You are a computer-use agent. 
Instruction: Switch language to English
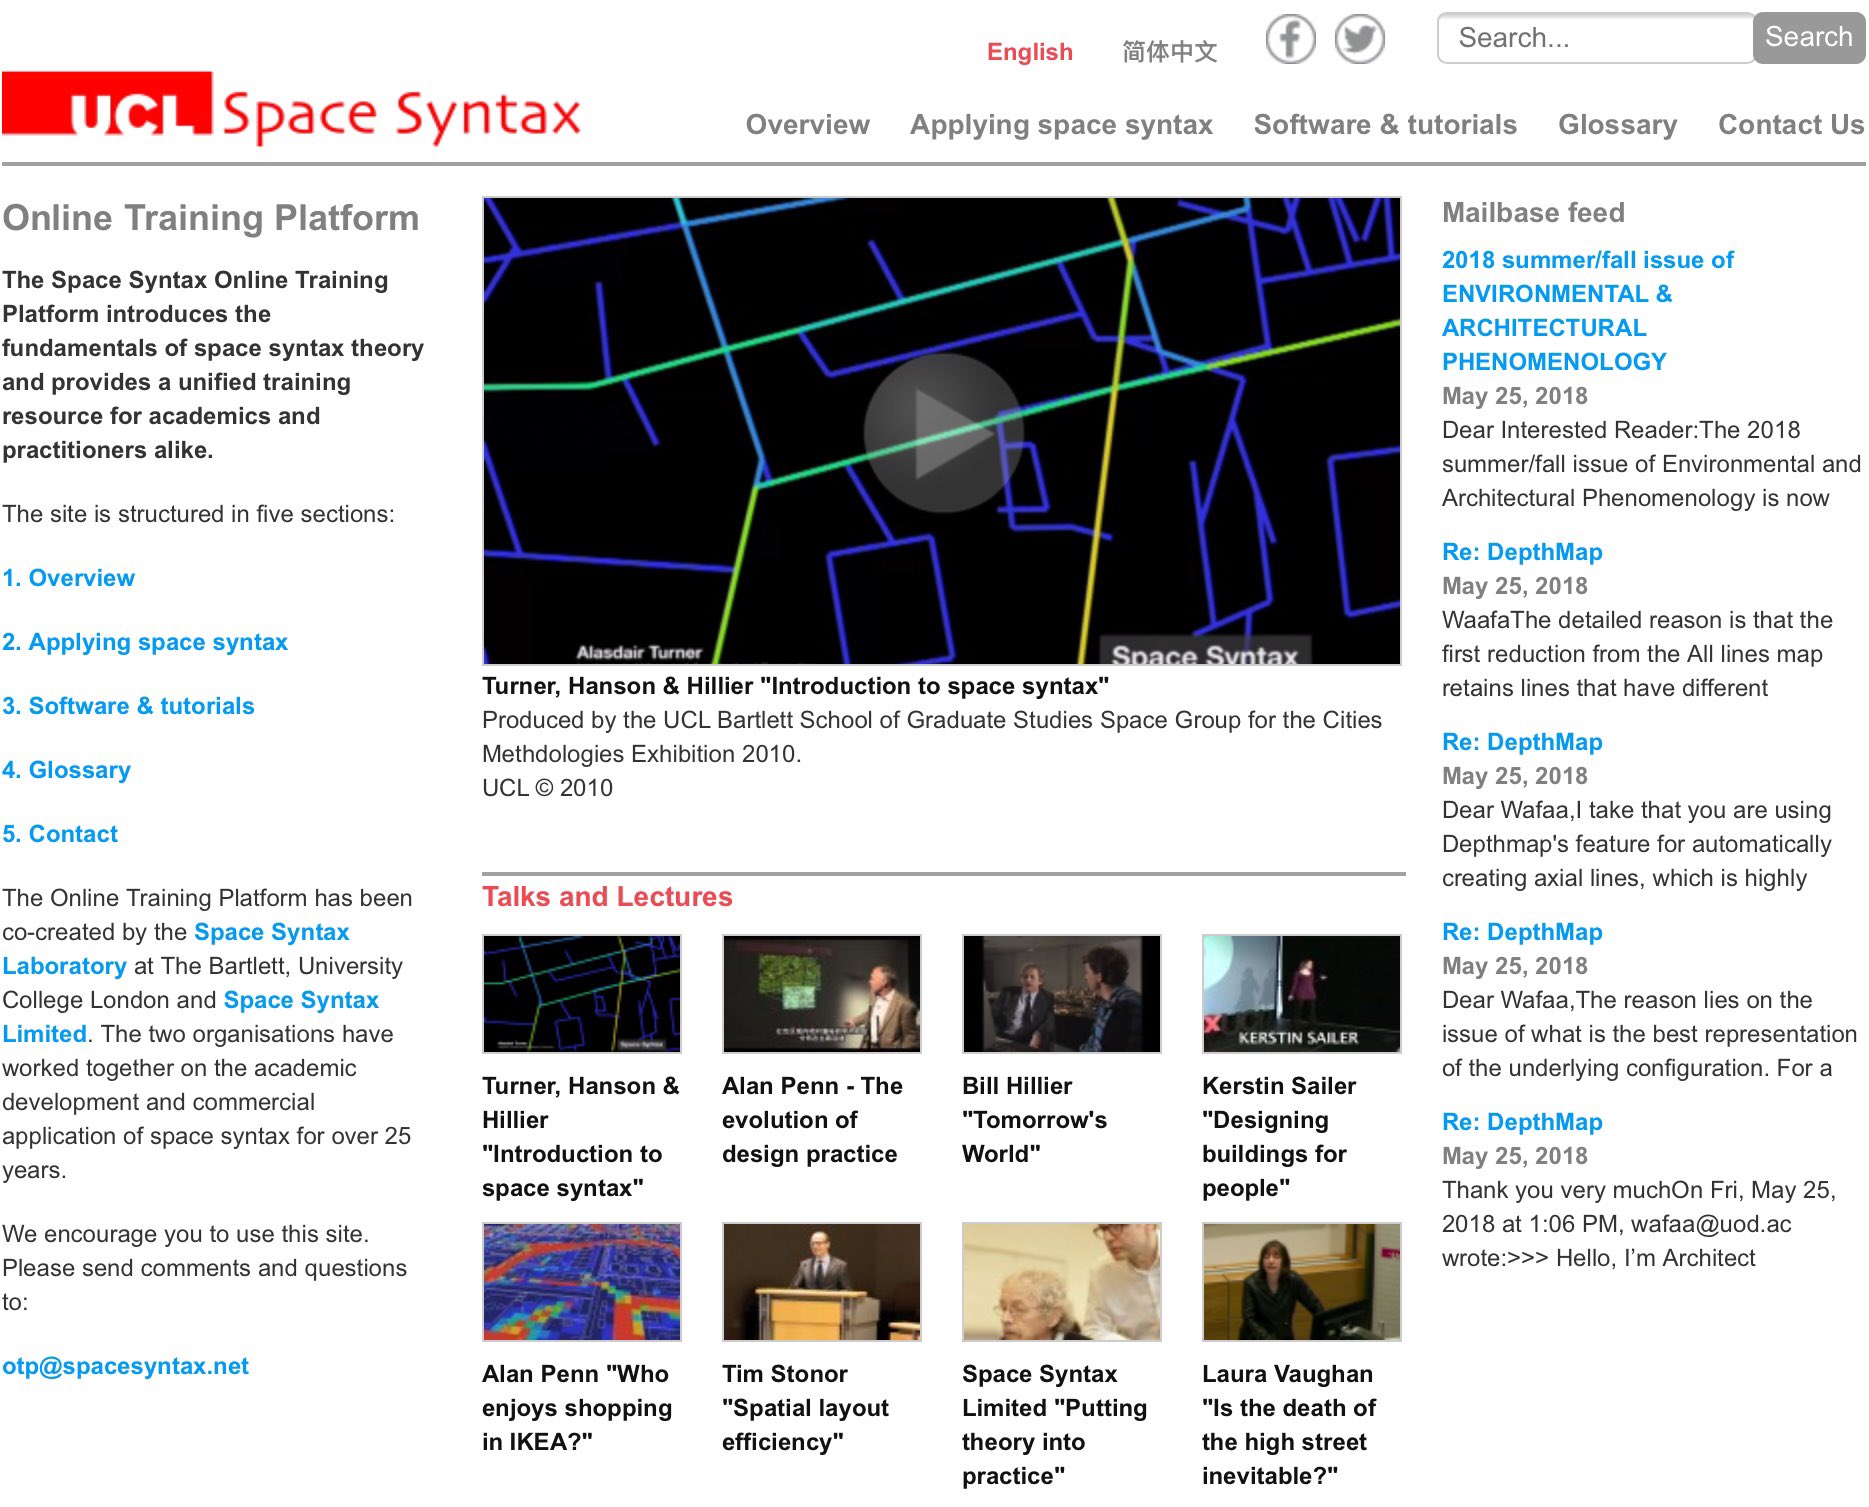[x=1029, y=52]
